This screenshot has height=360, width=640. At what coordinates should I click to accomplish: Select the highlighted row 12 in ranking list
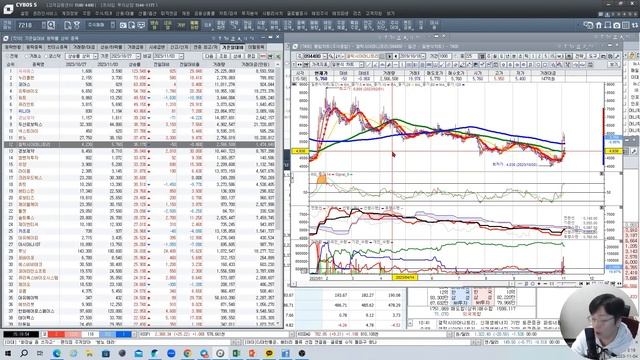(x=140, y=144)
